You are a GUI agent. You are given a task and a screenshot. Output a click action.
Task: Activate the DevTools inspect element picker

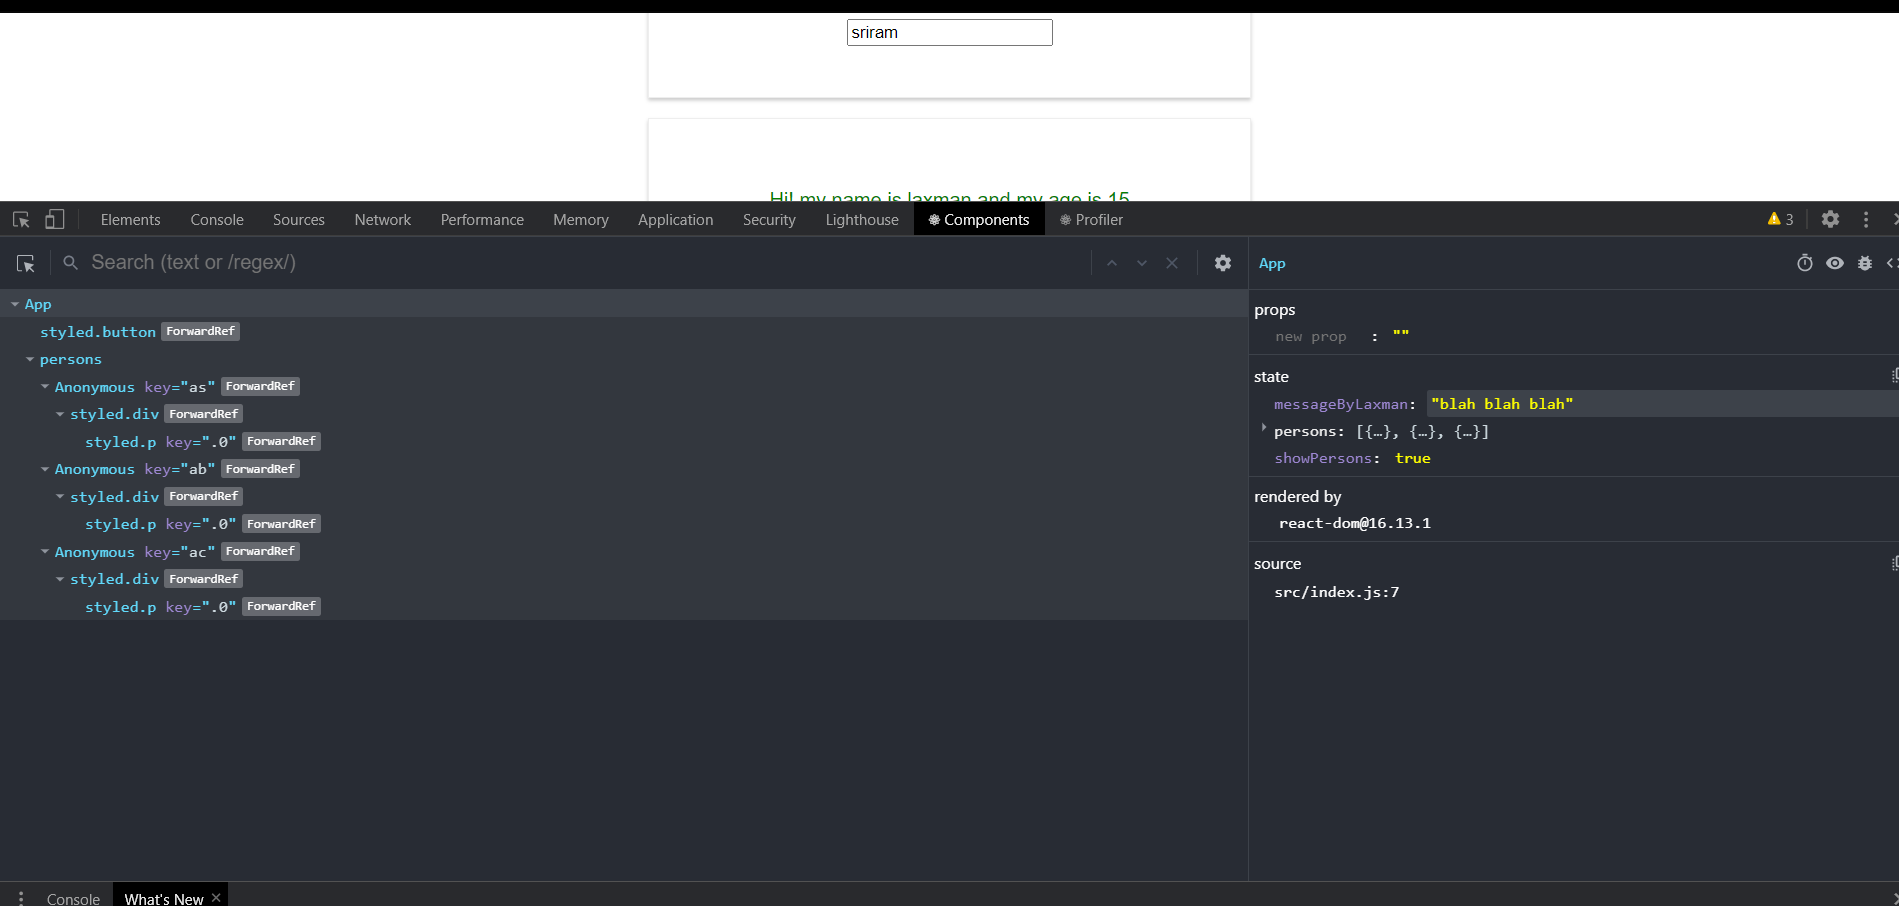click(x=21, y=219)
